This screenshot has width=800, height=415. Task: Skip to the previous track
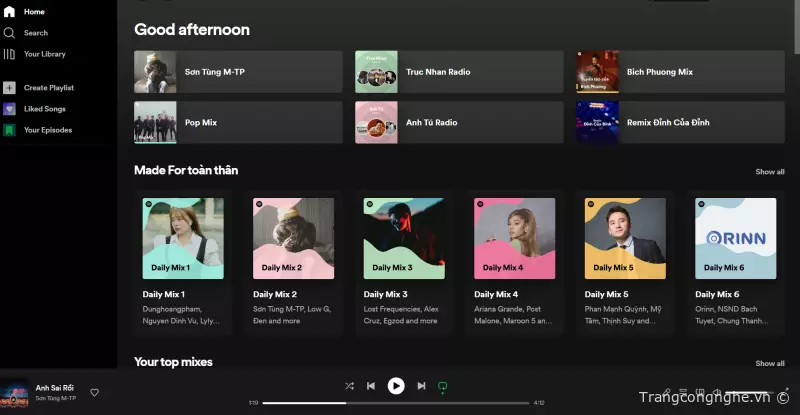(x=371, y=386)
